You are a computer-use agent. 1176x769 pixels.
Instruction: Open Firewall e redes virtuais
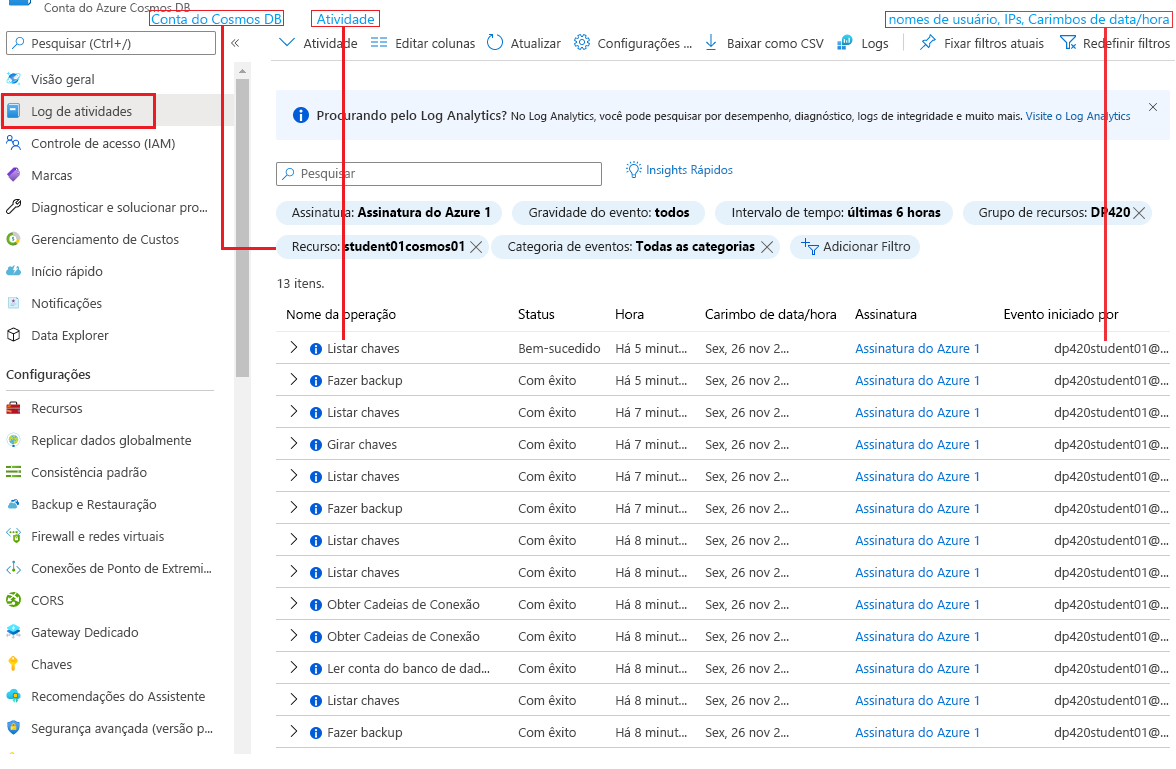pyautogui.click(x=97, y=536)
